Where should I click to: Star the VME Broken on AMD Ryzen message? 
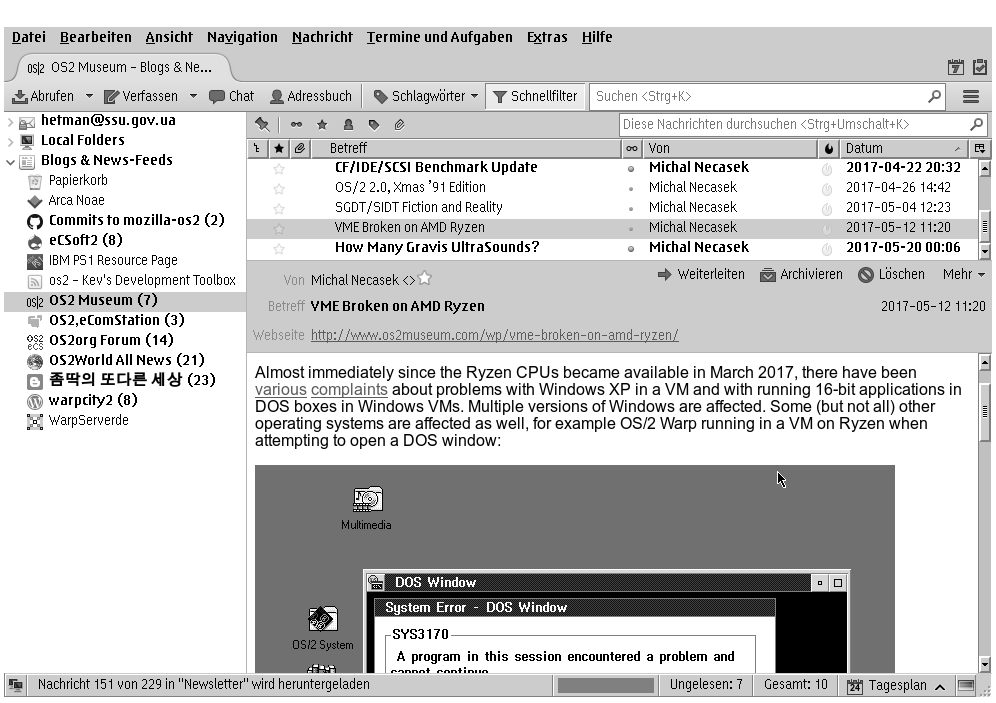tap(278, 228)
